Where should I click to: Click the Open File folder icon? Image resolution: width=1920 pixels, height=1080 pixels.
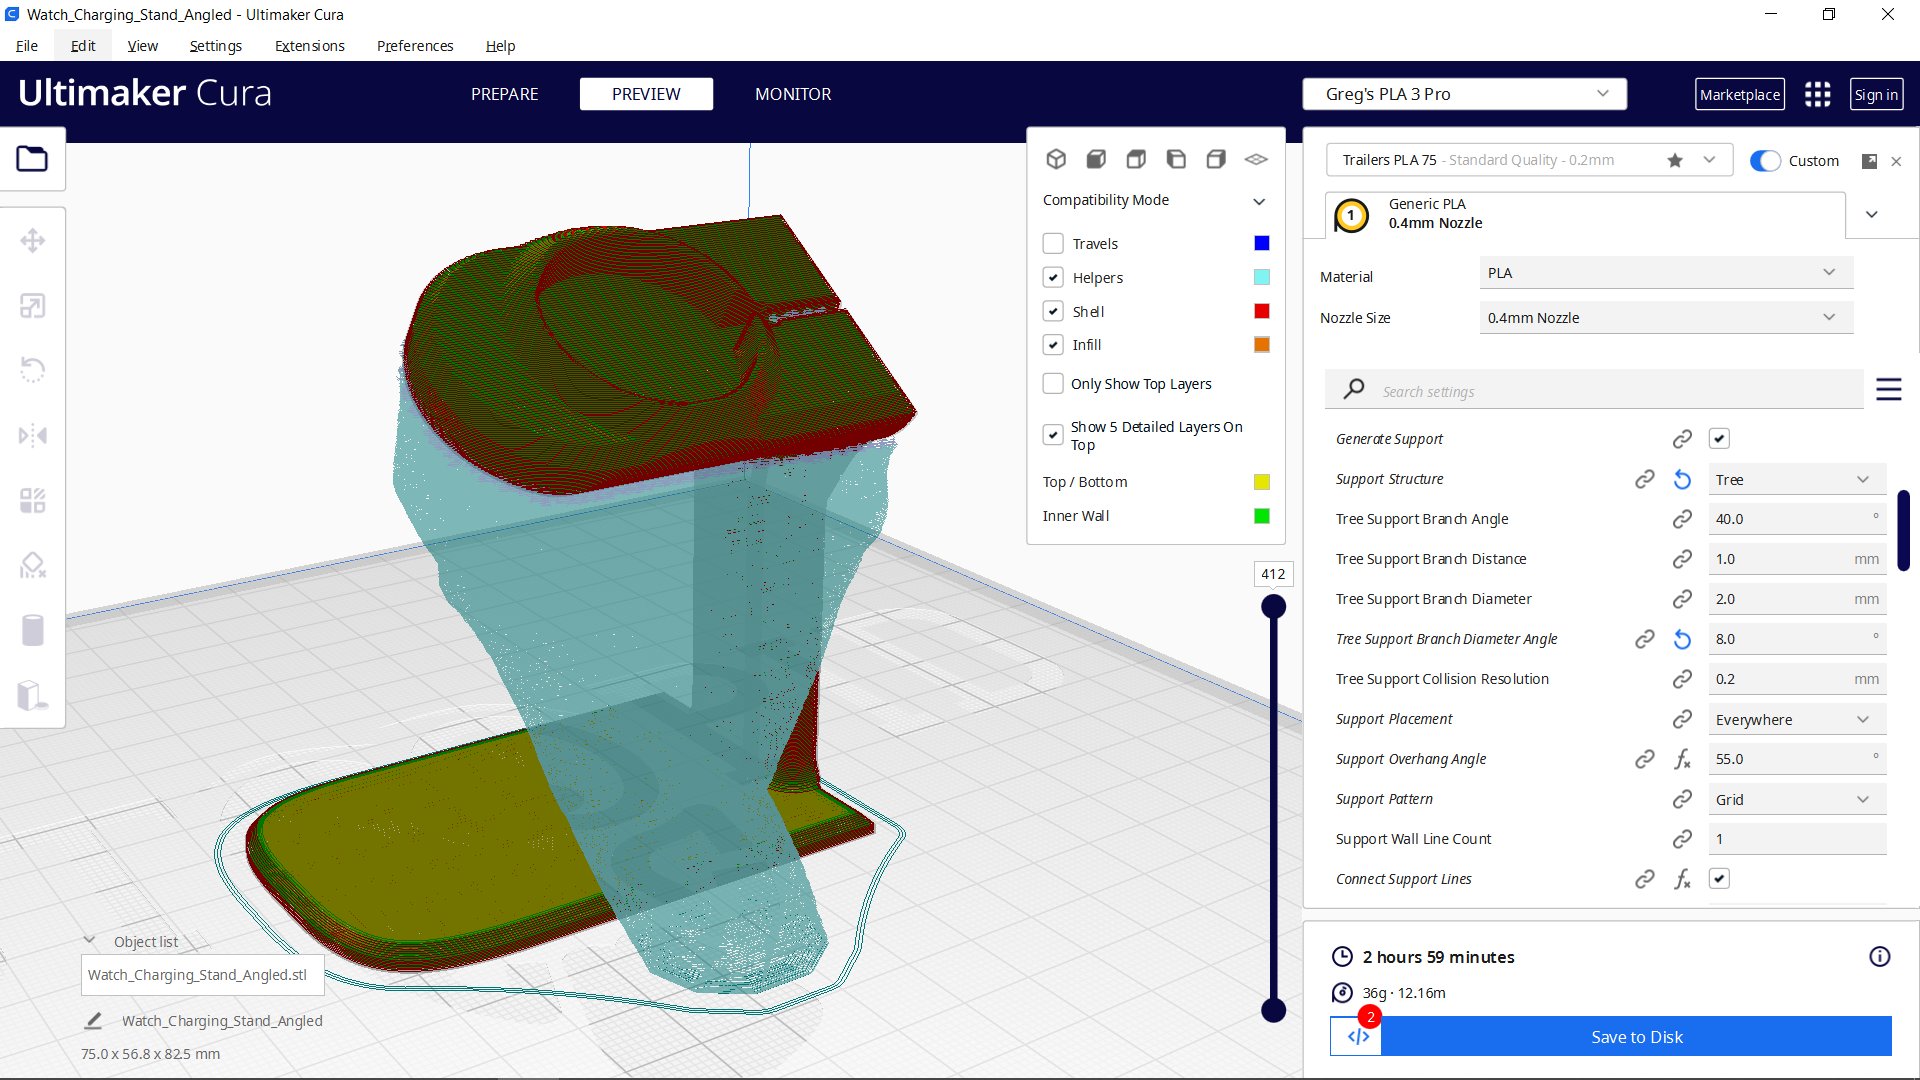click(32, 159)
